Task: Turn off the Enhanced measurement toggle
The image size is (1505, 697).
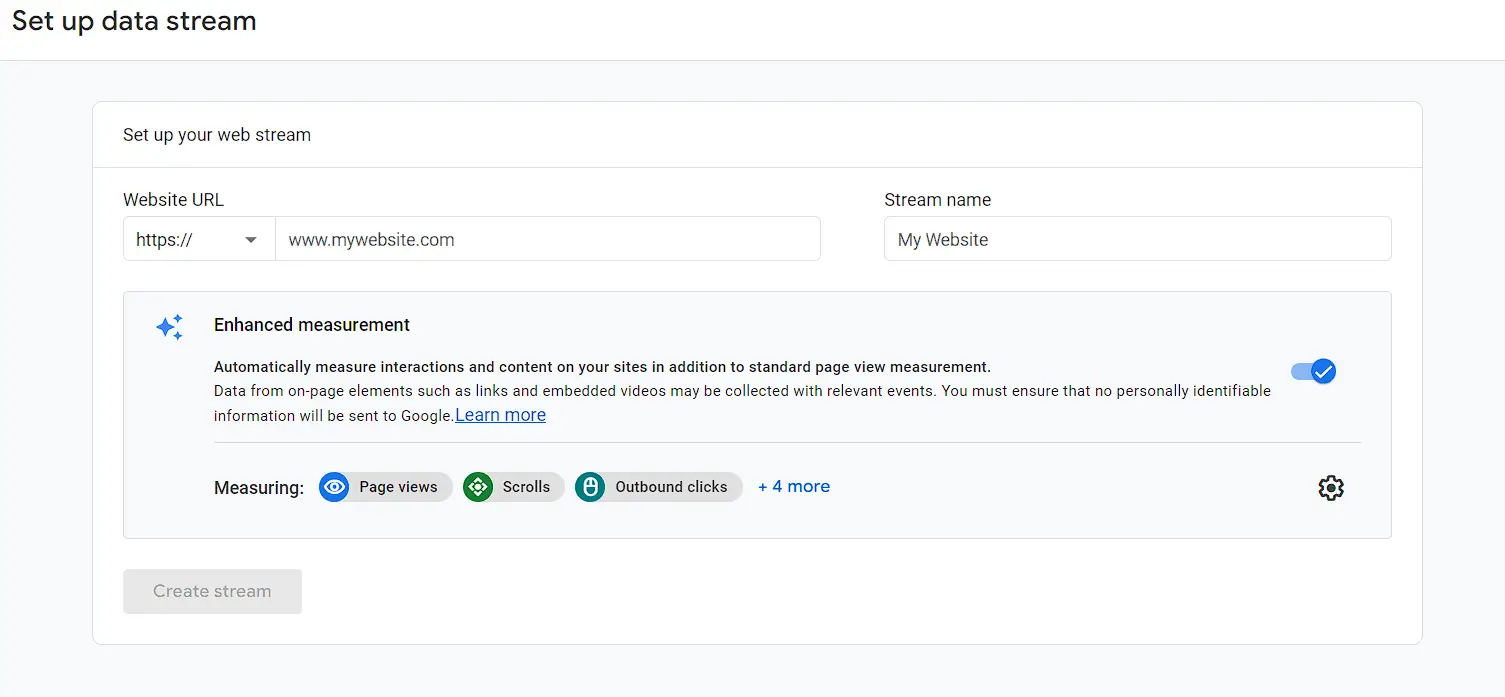Action: (x=1313, y=372)
